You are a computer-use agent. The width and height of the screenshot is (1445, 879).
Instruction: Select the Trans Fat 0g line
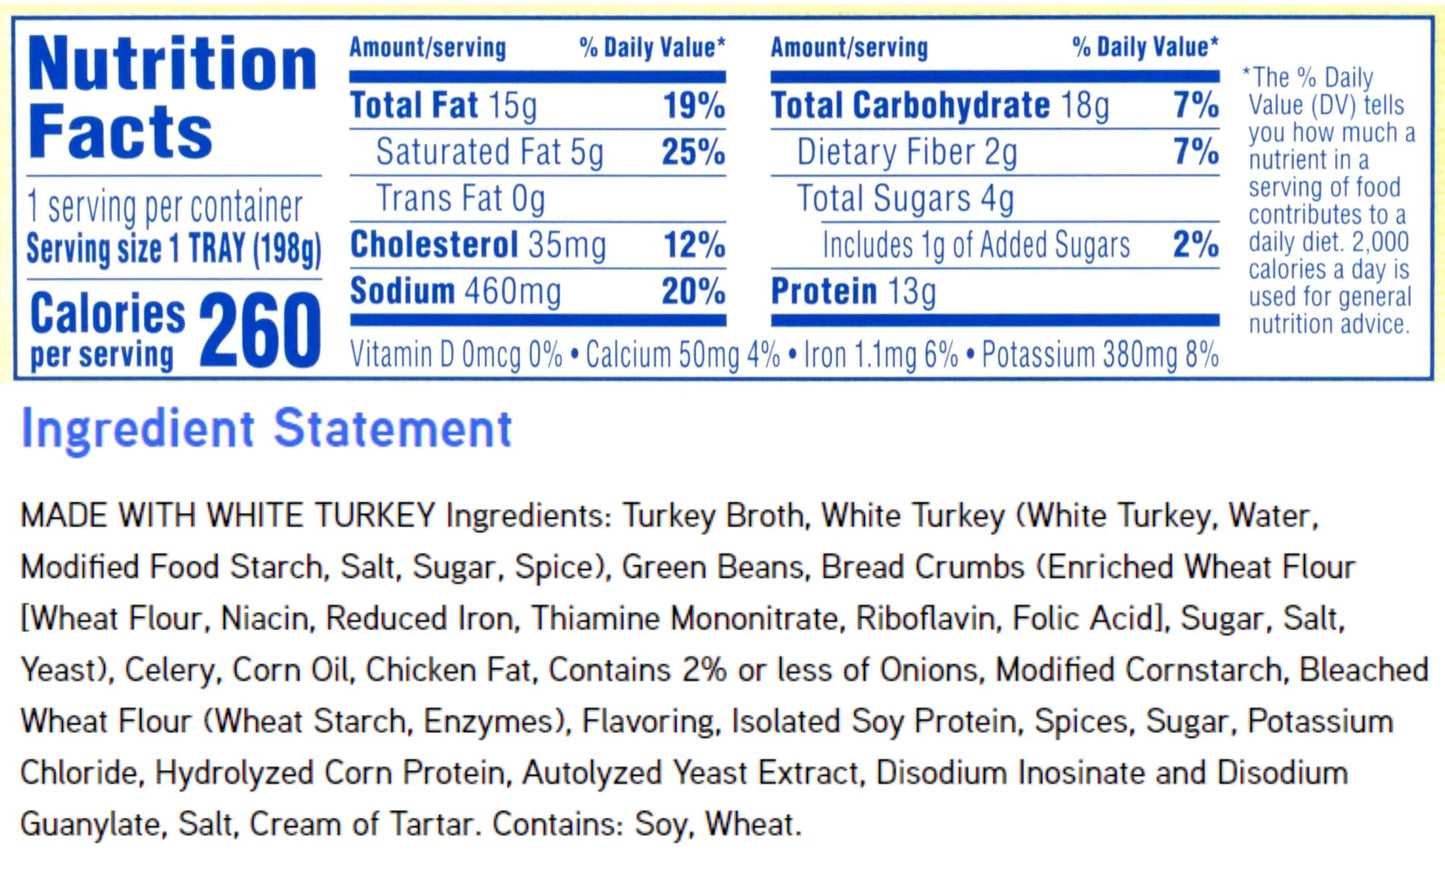point(461,199)
